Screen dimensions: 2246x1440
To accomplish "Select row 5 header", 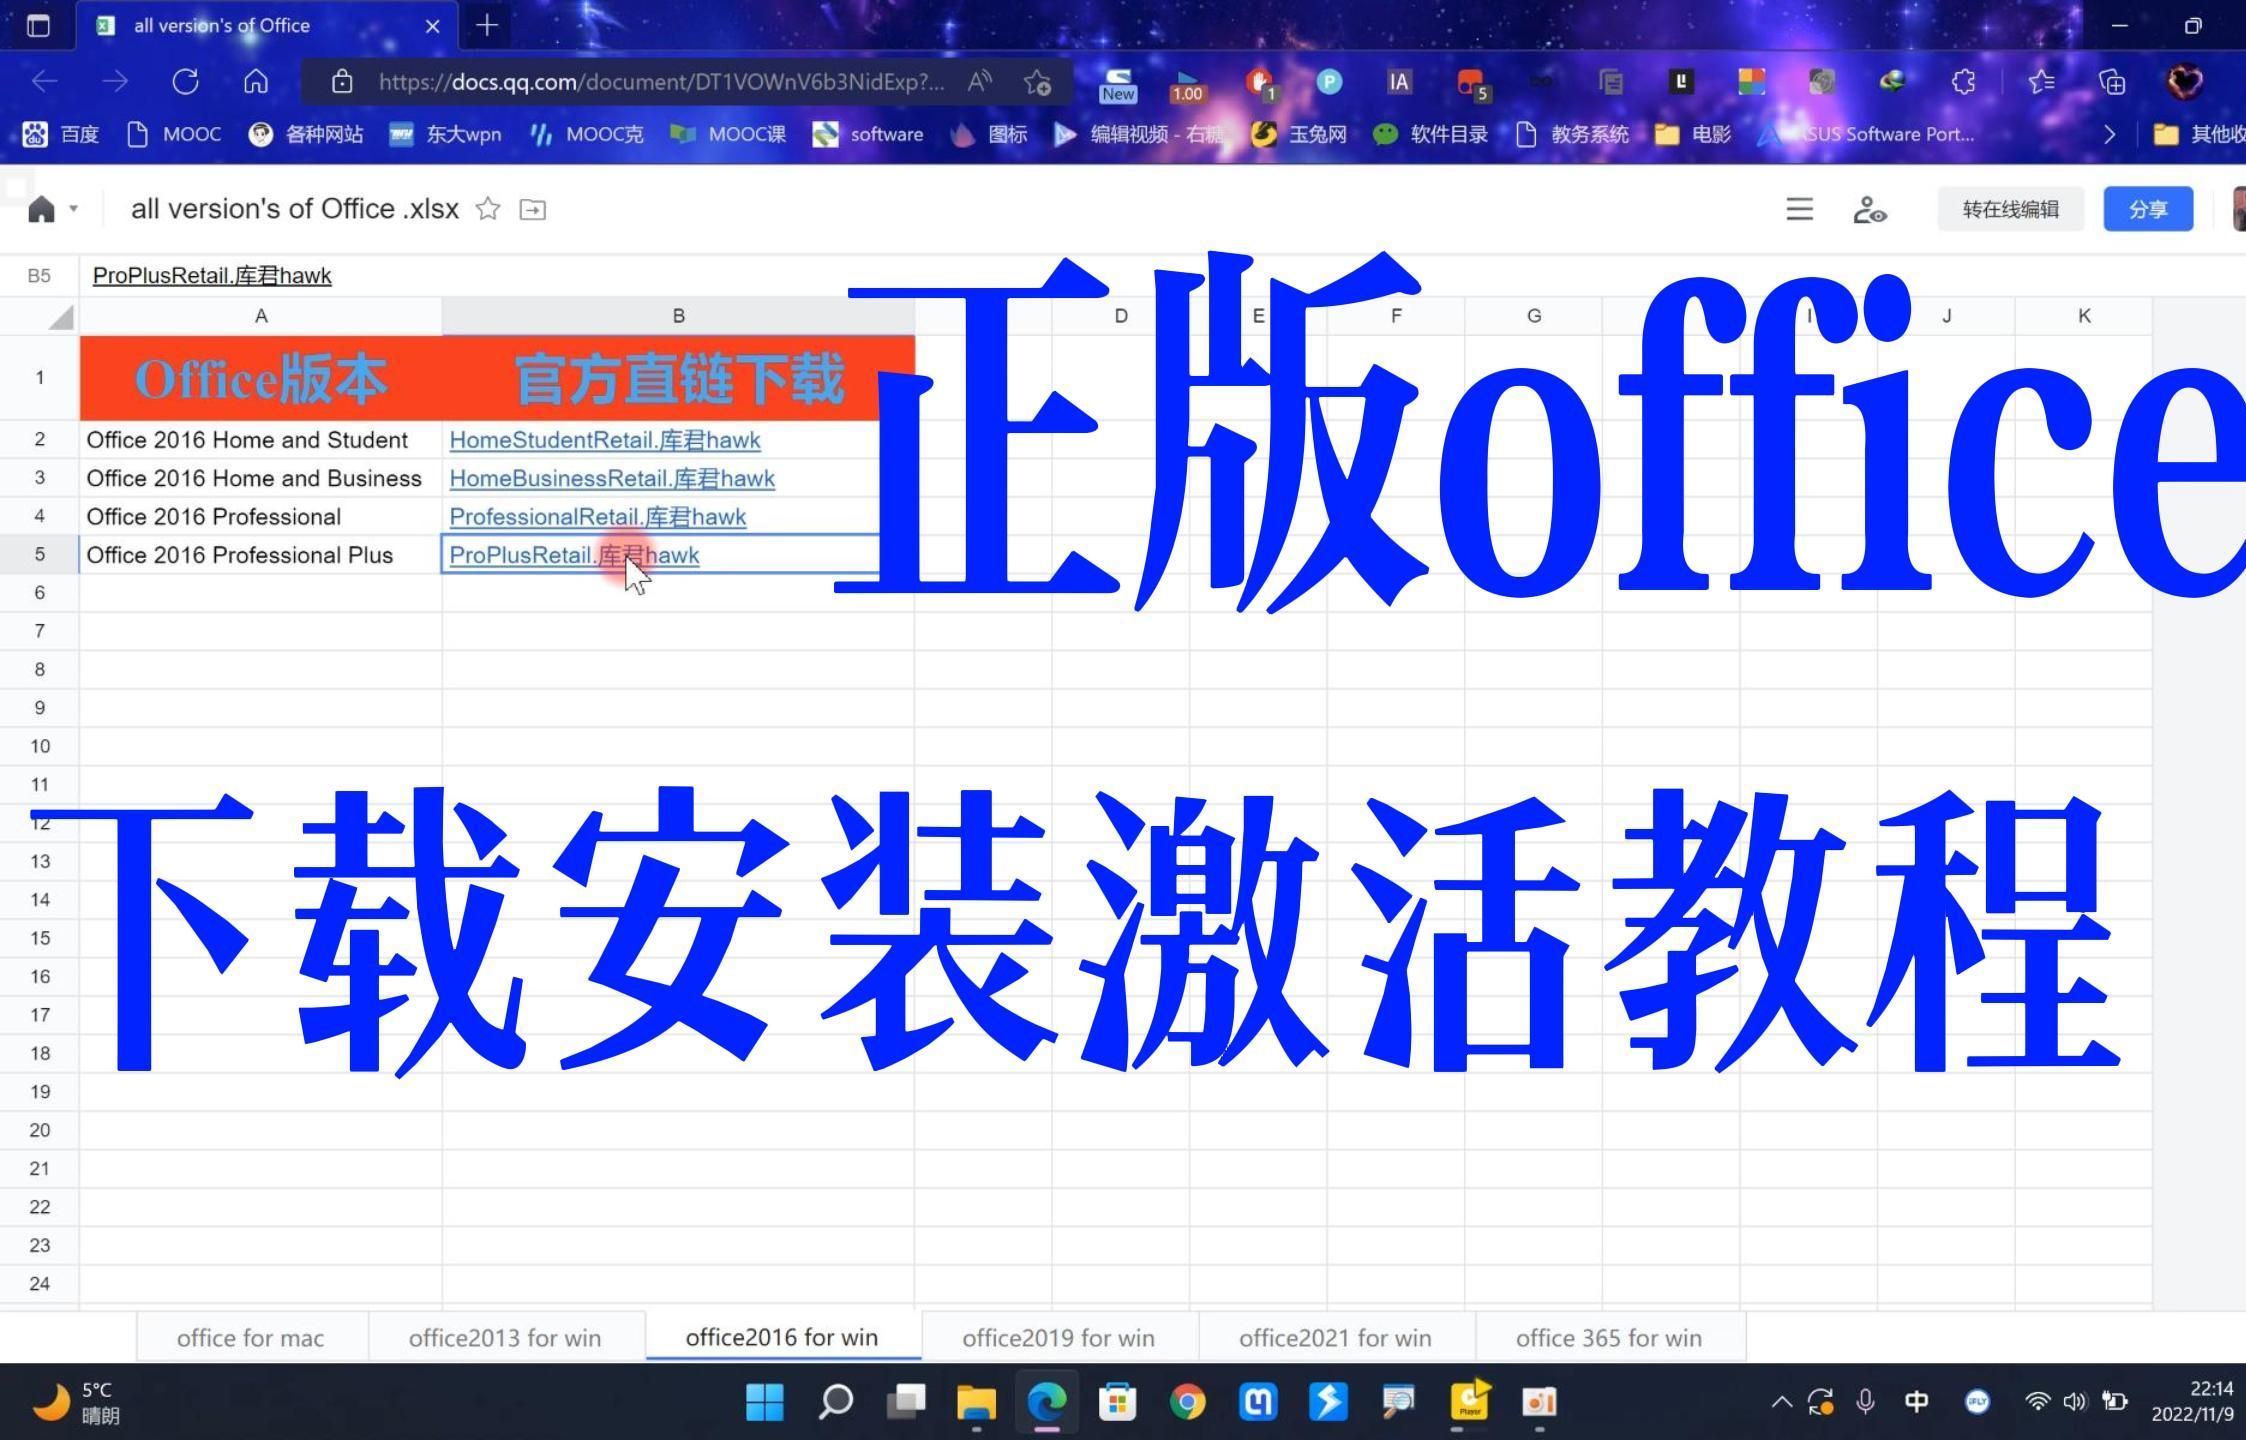I will pyautogui.click(x=40, y=554).
